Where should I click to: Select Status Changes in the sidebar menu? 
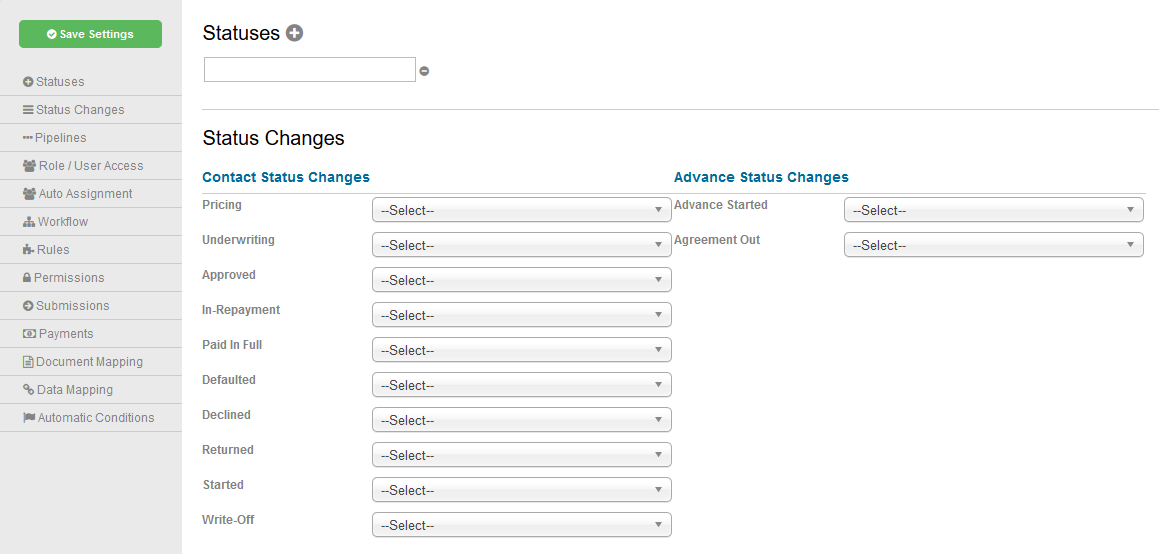click(90, 109)
